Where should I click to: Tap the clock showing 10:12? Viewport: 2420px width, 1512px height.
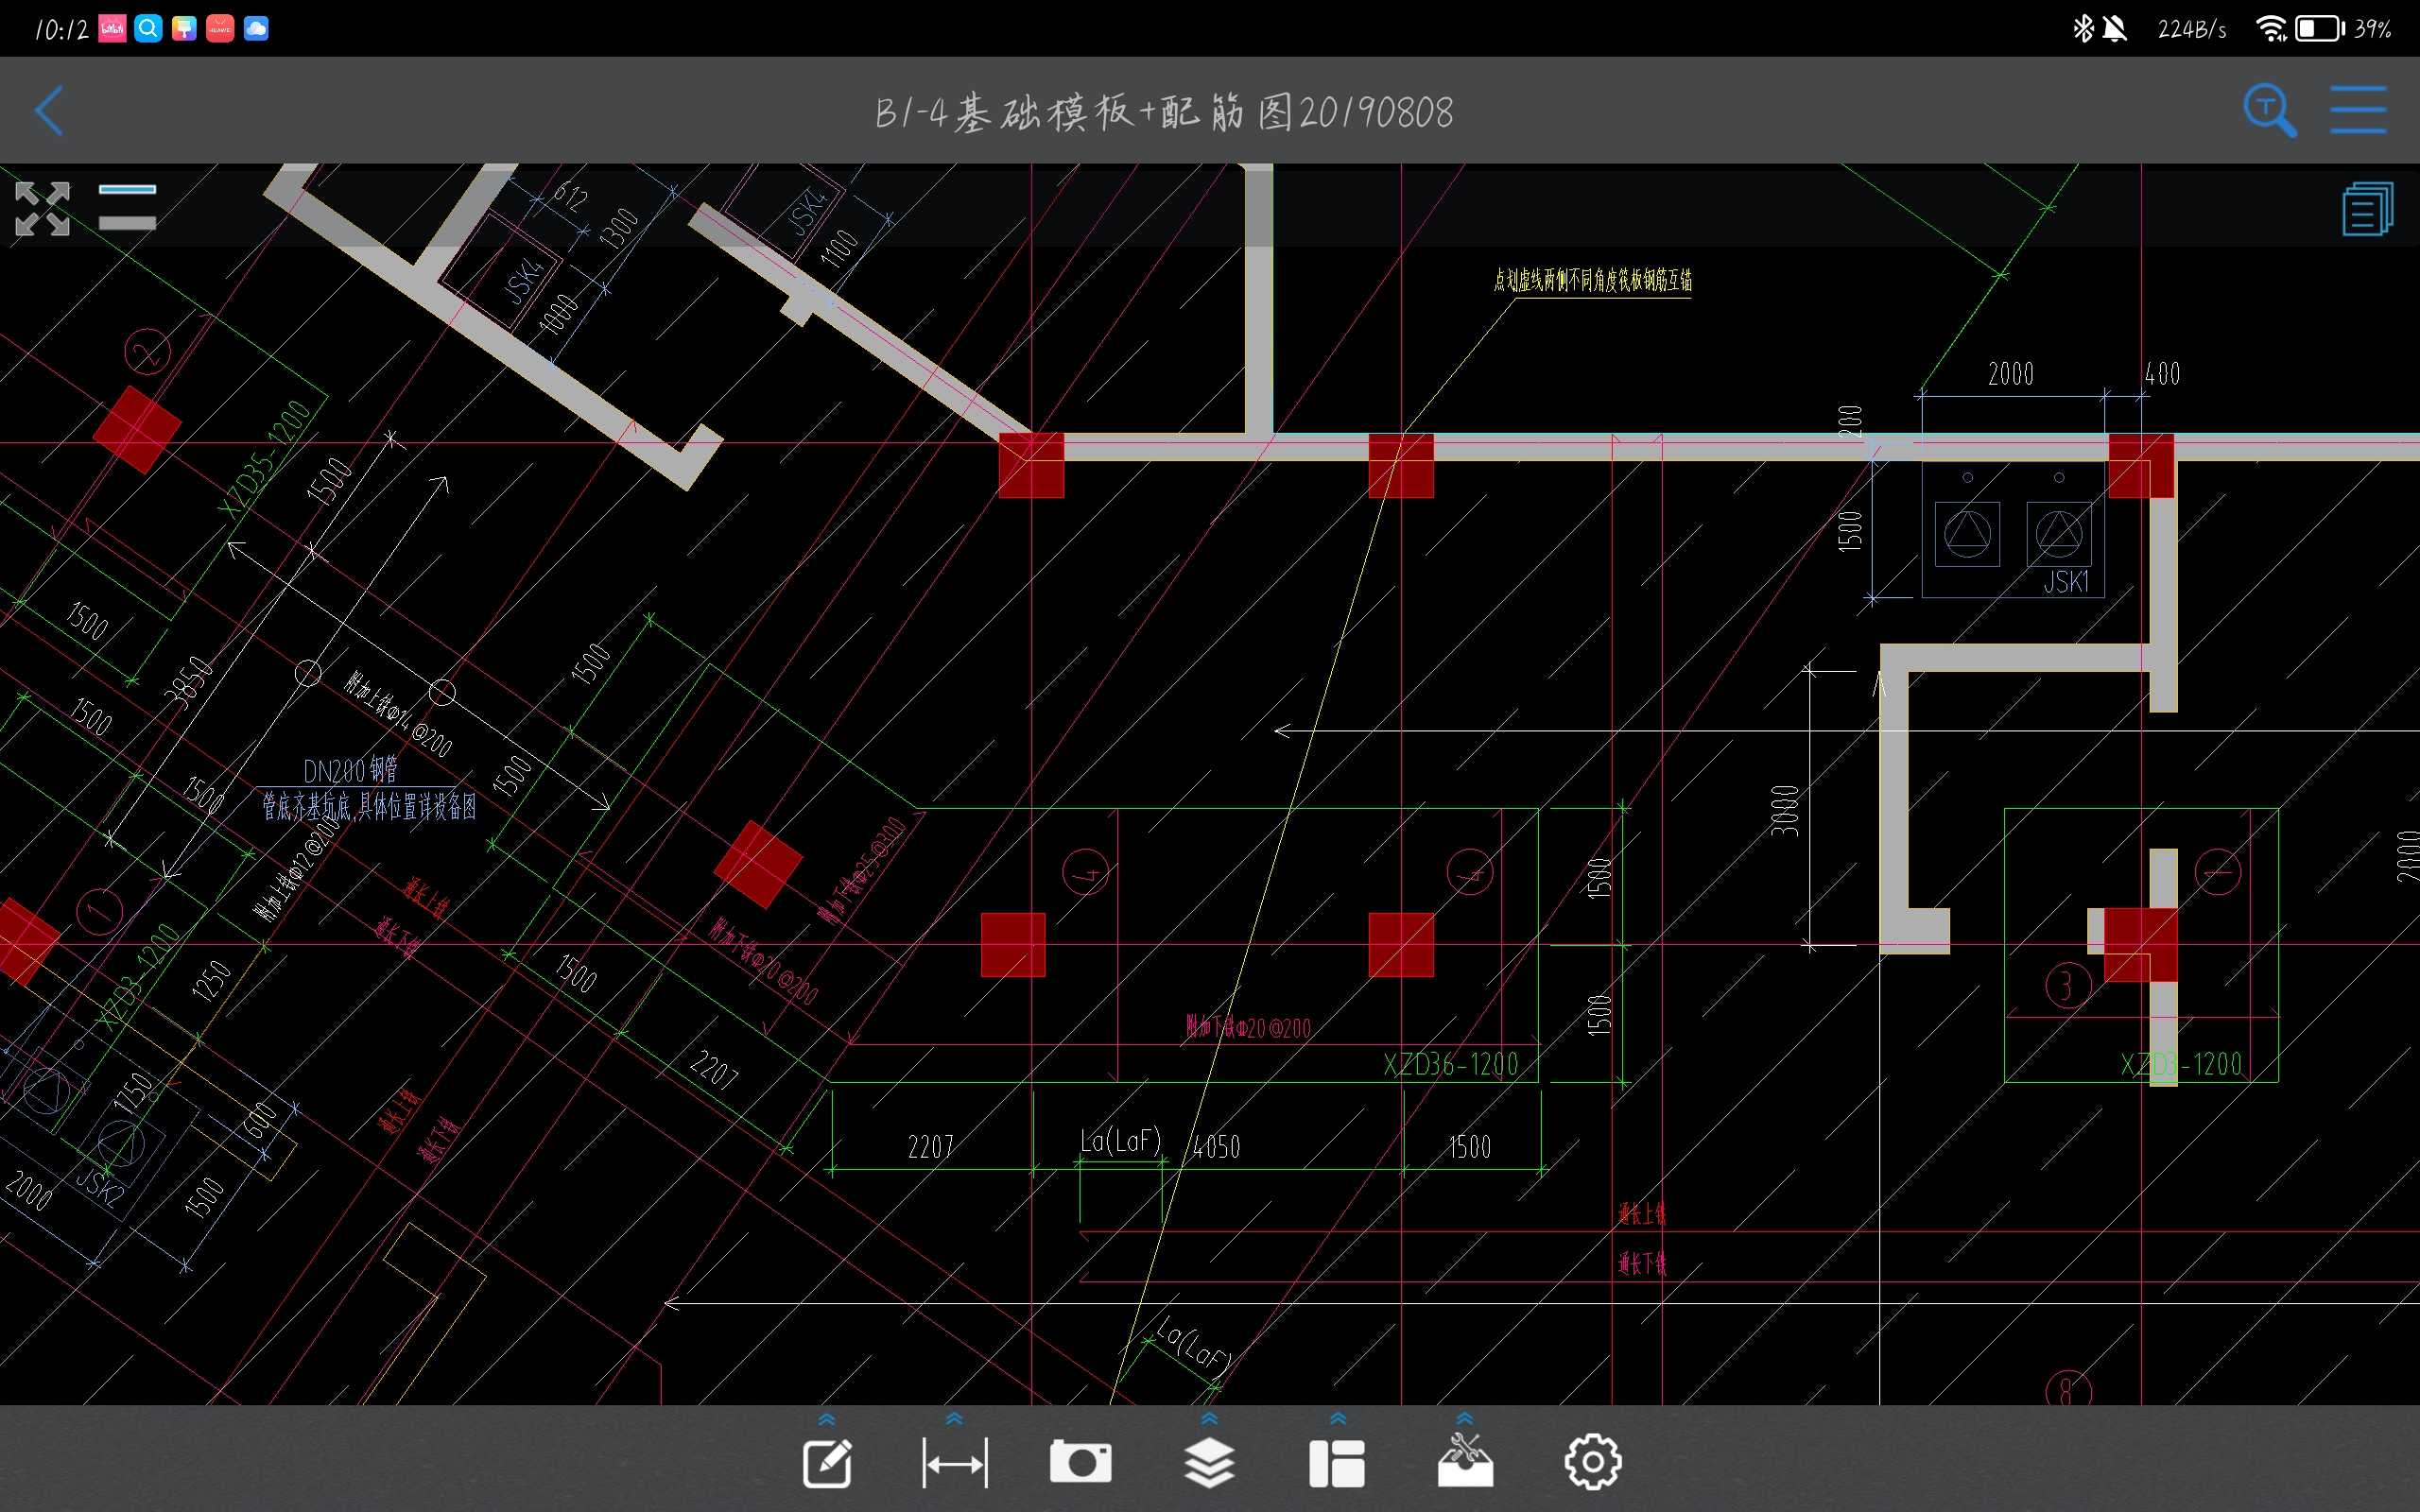[61, 29]
